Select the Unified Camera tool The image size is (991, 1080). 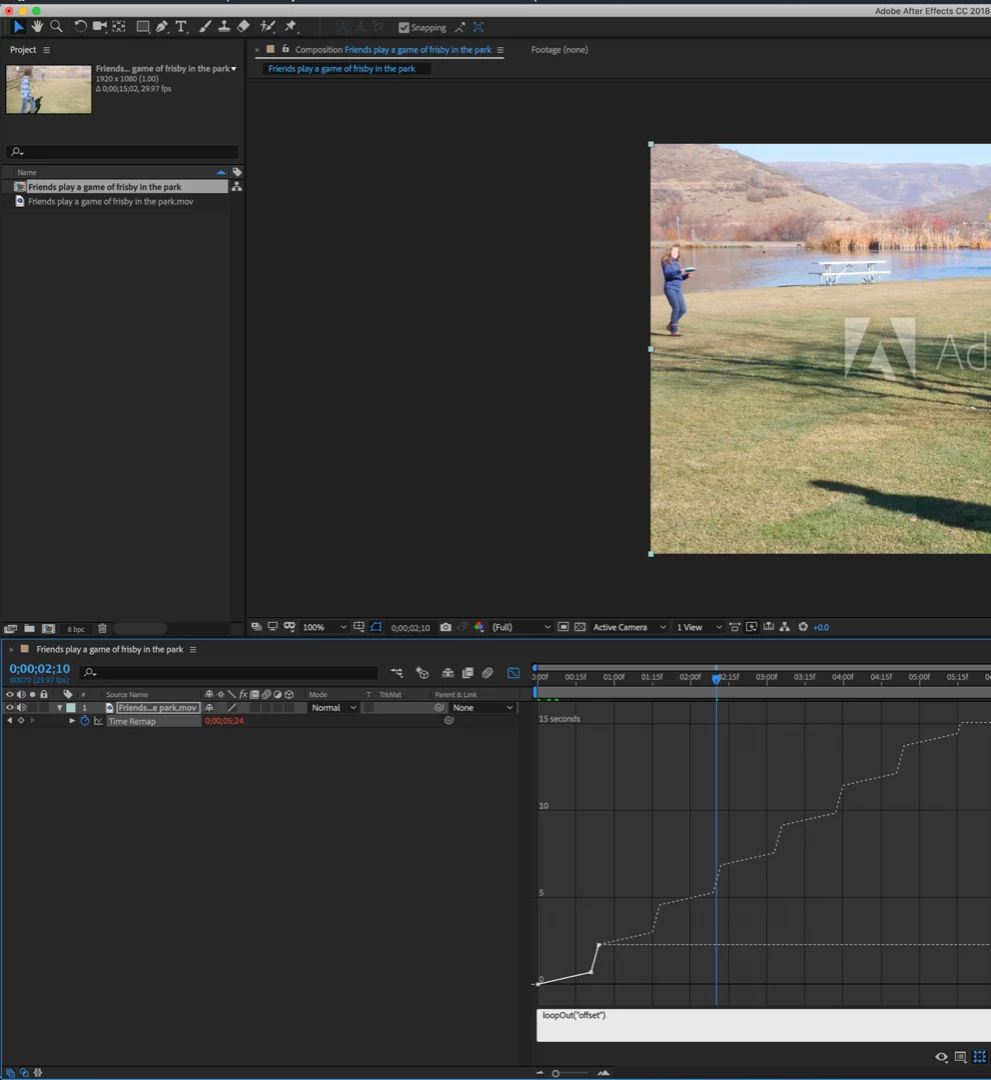[x=100, y=26]
